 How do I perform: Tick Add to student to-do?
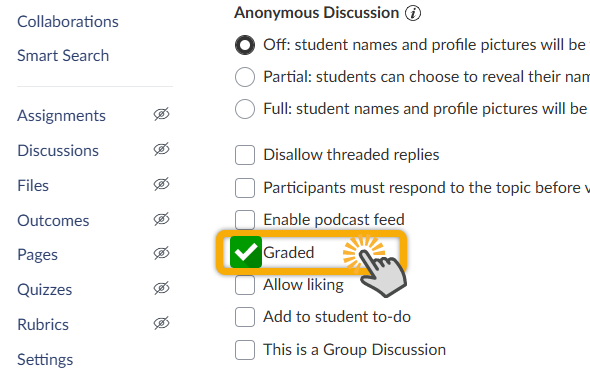point(245,317)
